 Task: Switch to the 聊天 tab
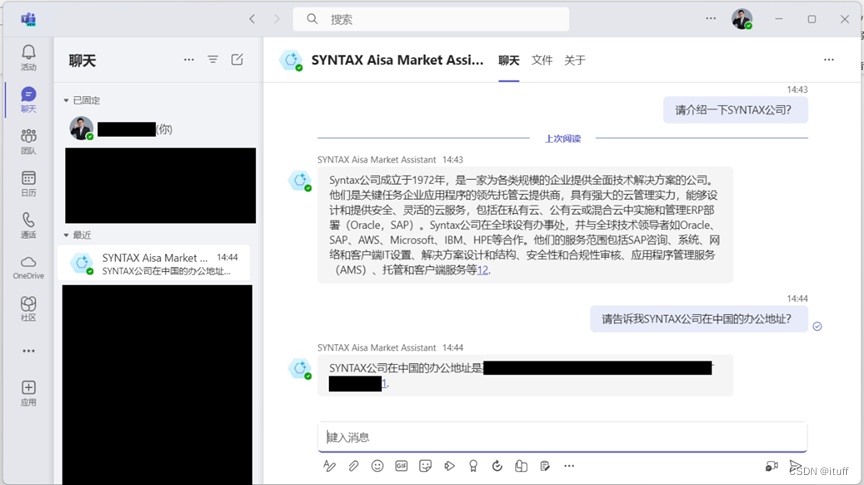[509, 60]
